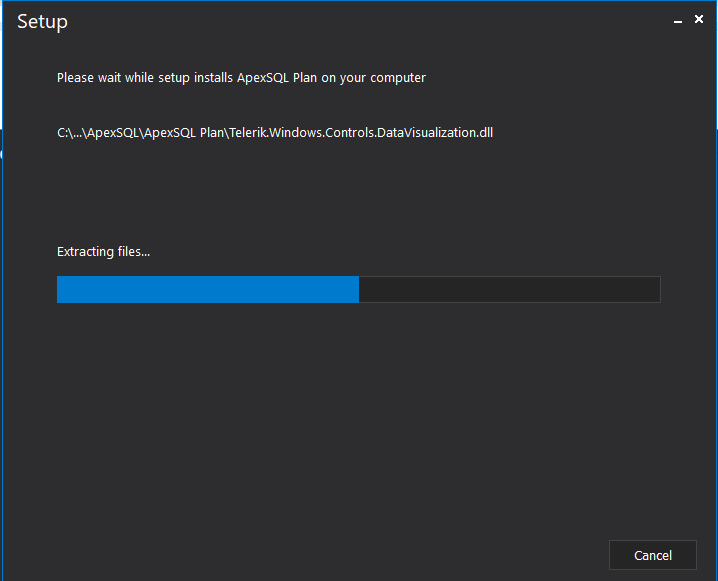Minimize the Setup window
Image resolution: width=718 pixels, height=581 pixels.
point(678,21)
